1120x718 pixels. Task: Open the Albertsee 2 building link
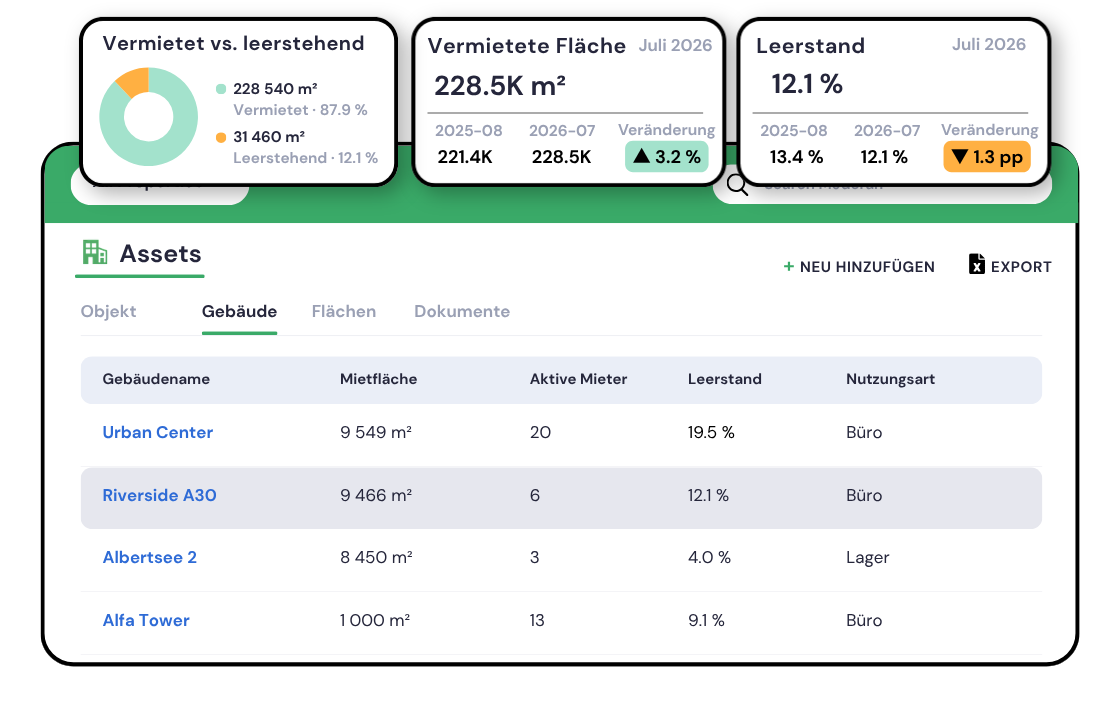(150, 557)
